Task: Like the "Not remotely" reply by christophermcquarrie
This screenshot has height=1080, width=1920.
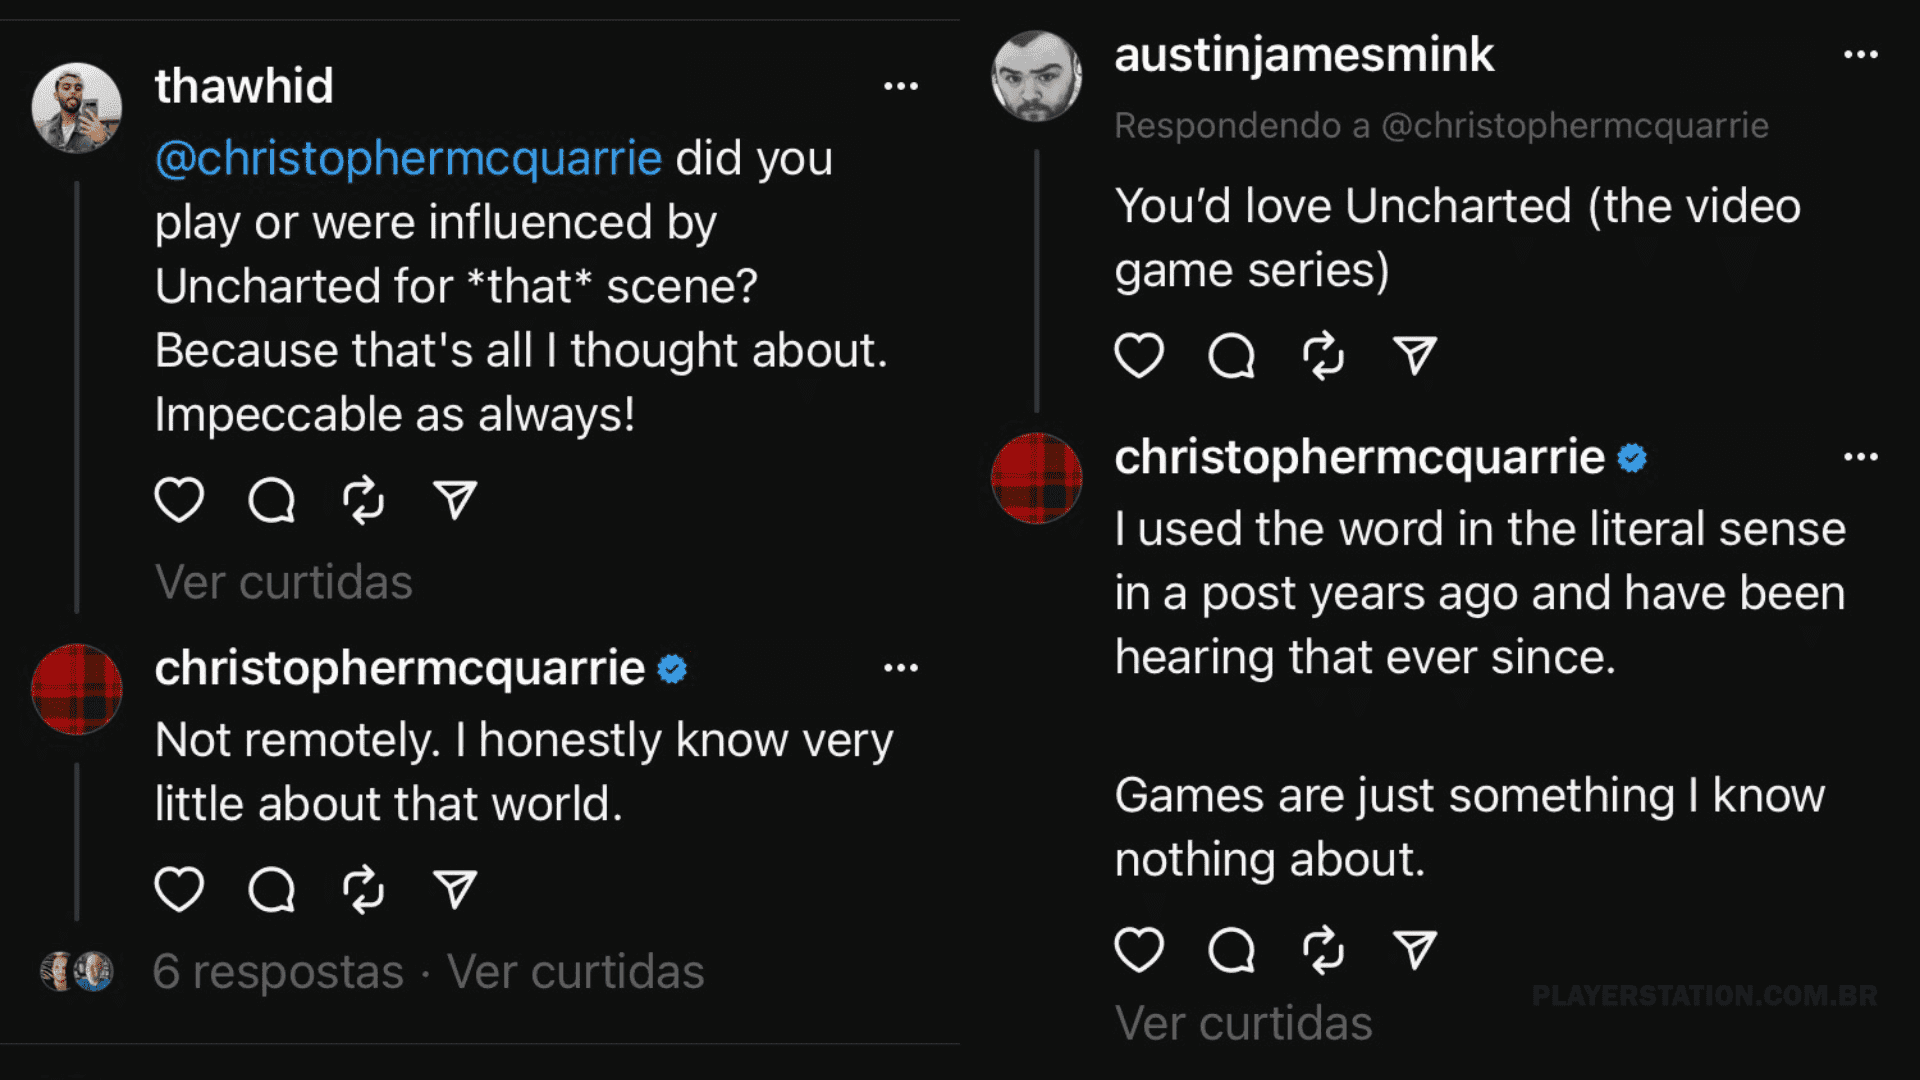Action: click(x=179, y=889)
